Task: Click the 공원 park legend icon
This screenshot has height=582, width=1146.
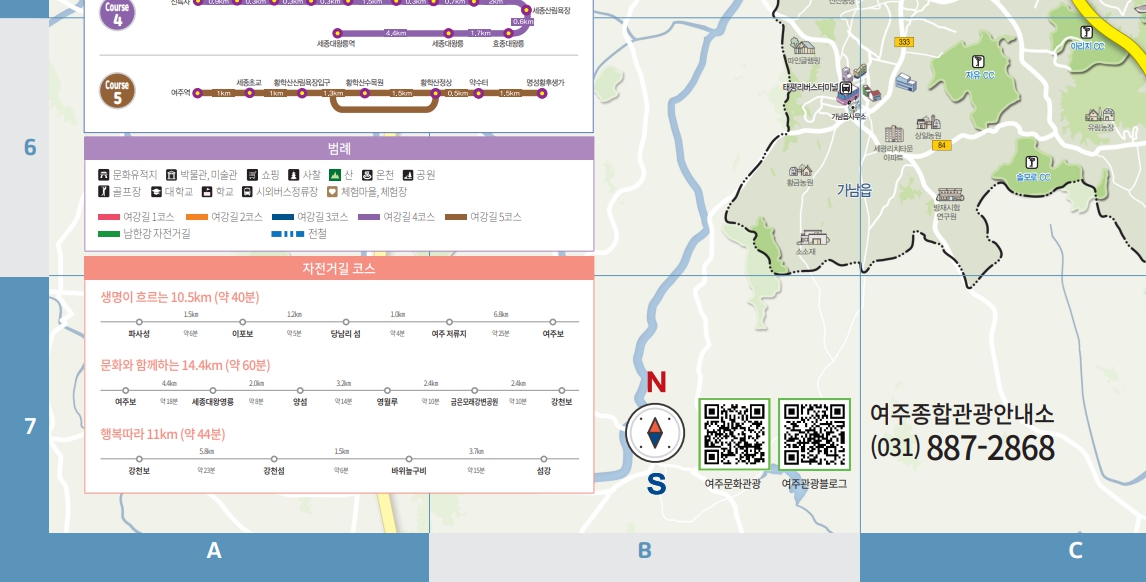Action: 408,175
